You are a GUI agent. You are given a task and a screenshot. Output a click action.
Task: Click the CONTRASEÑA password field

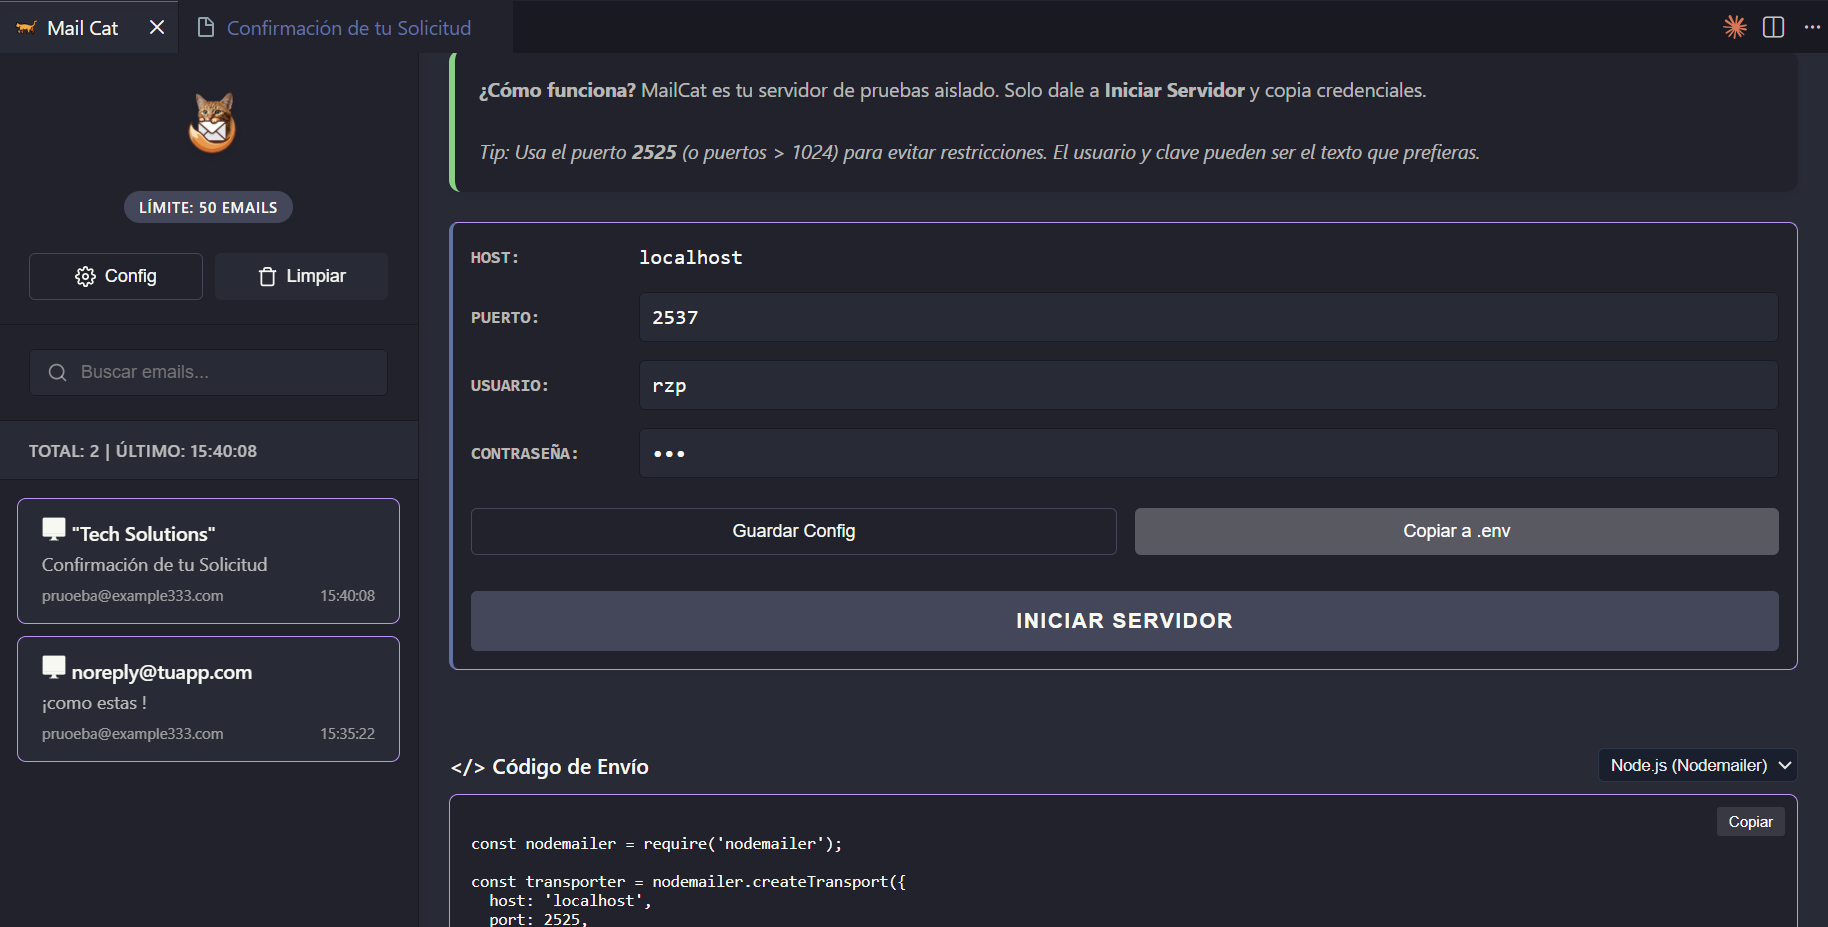pos(1208,453)
